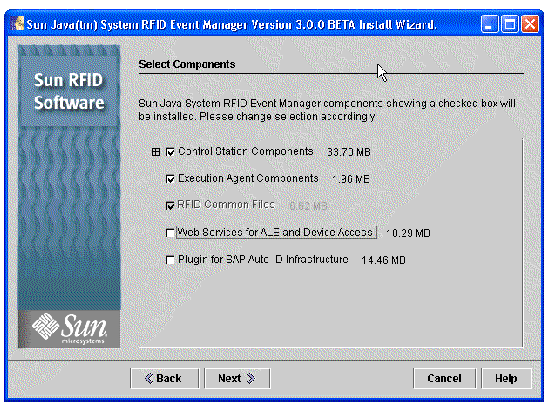Click the 10.29 MB size value

point(408,233)
